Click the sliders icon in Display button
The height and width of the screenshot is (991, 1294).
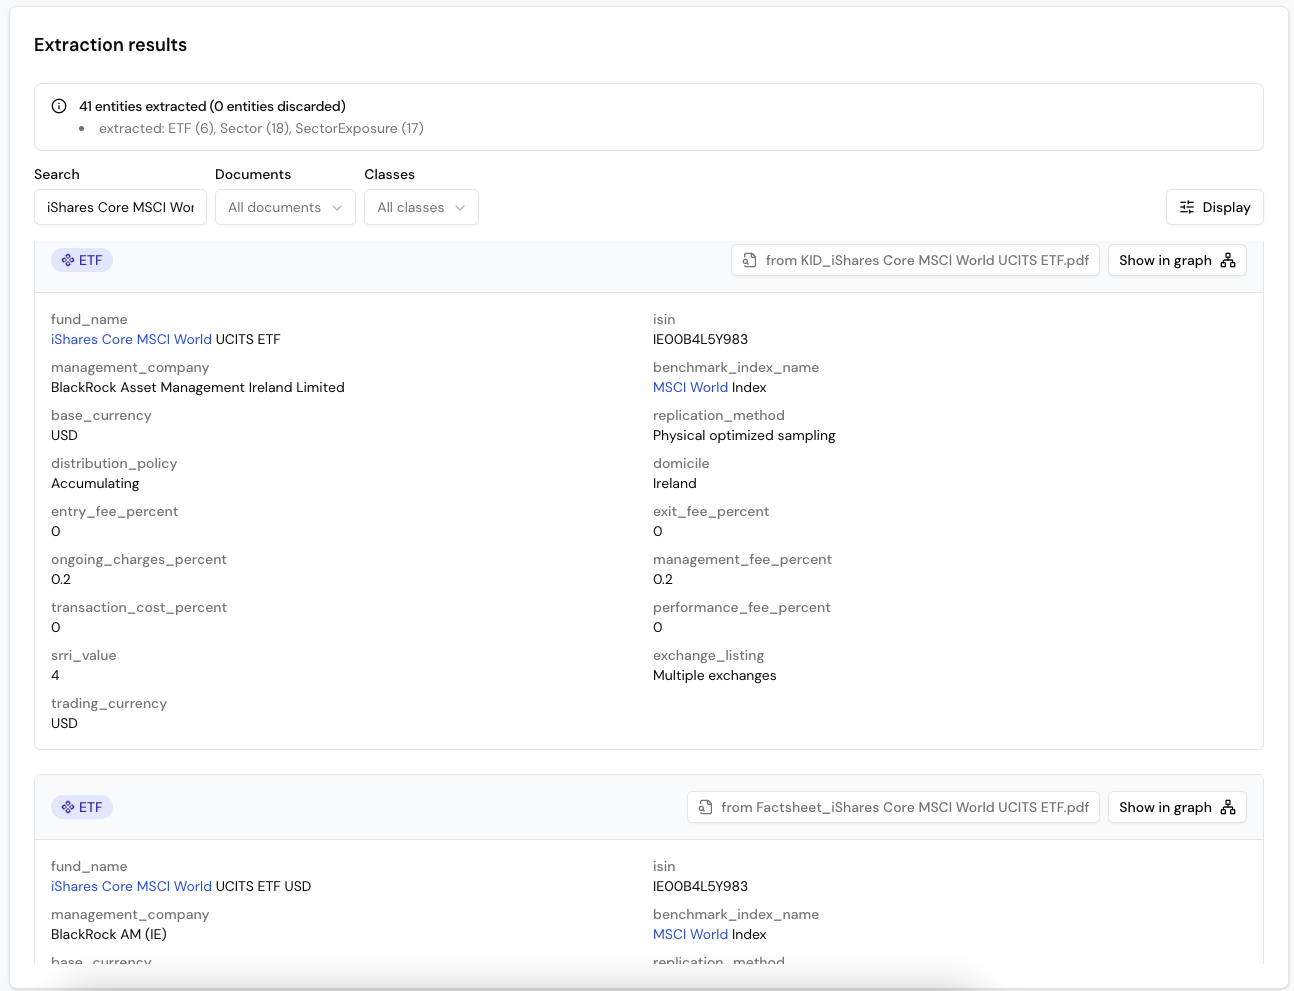pyautogui.click(x=1187, y=207)
